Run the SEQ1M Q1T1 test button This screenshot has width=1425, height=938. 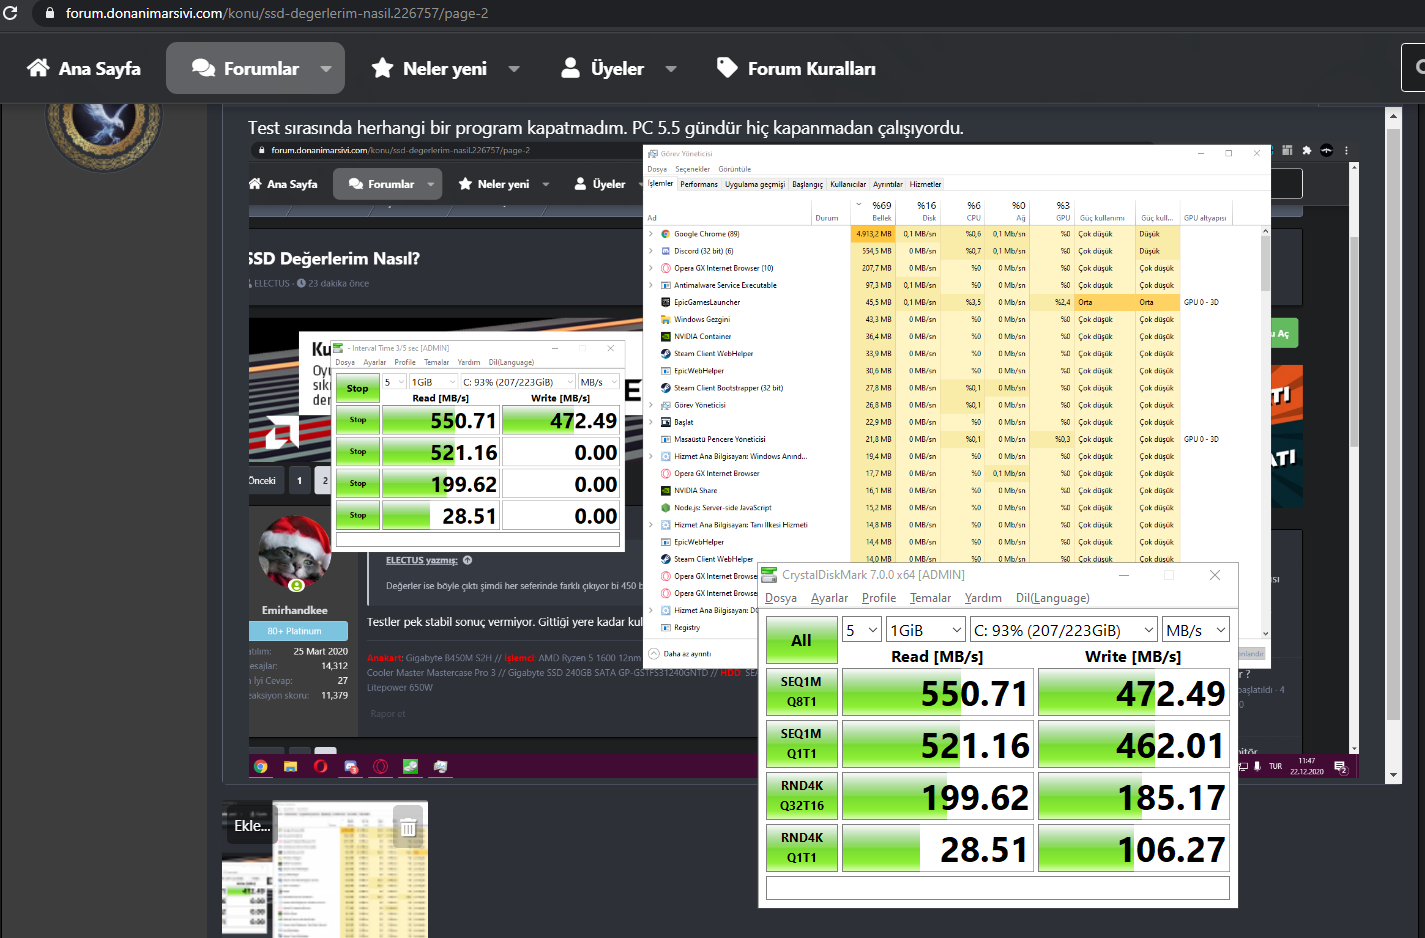coord(801,744)
